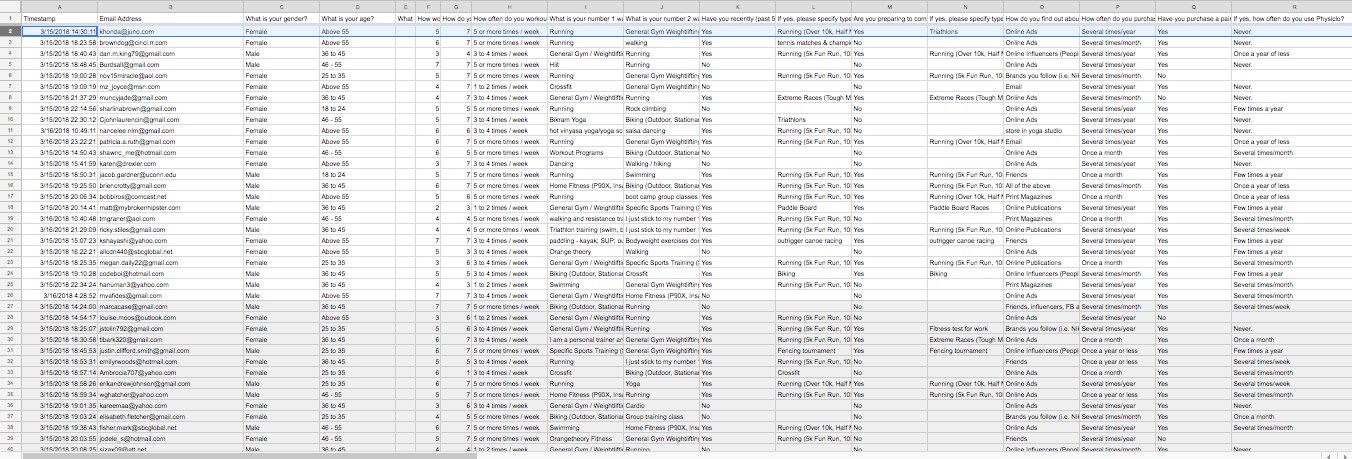1352x459 pixels.
Task: Click 'Hiit' workout cell
Action: pyautogui.click(x=584, y=65)
